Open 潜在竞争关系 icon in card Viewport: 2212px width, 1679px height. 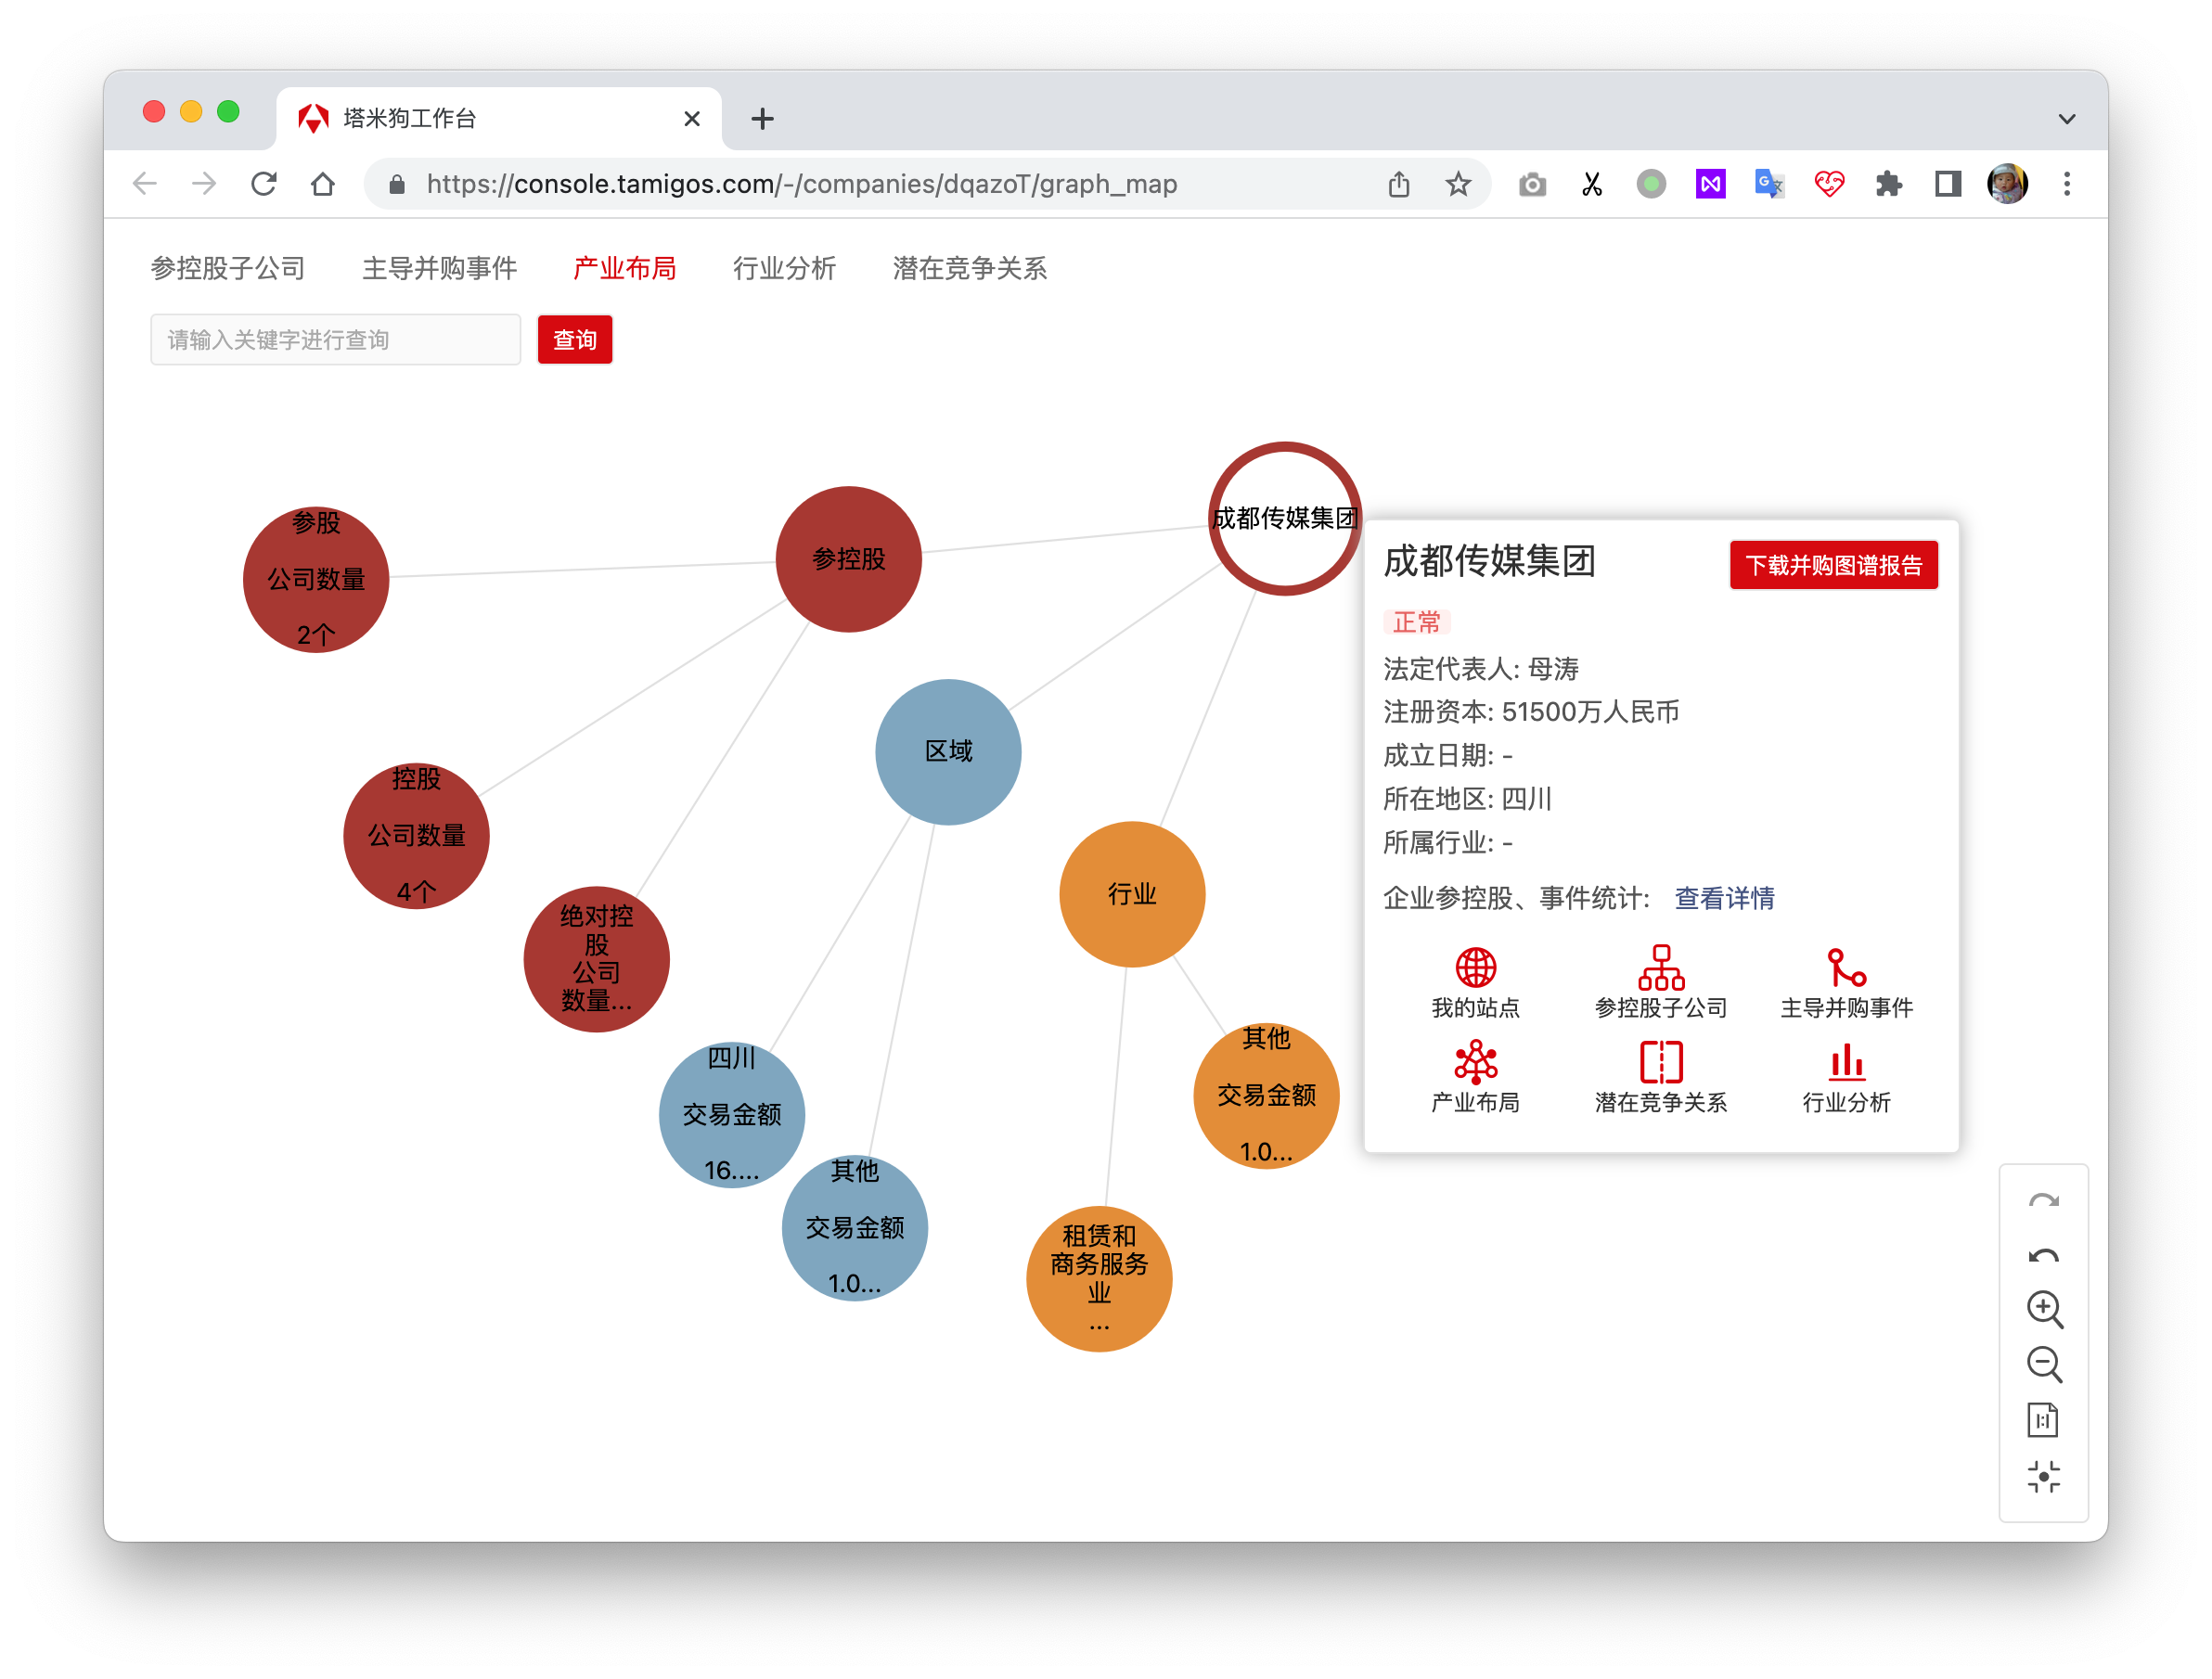1661,1062
